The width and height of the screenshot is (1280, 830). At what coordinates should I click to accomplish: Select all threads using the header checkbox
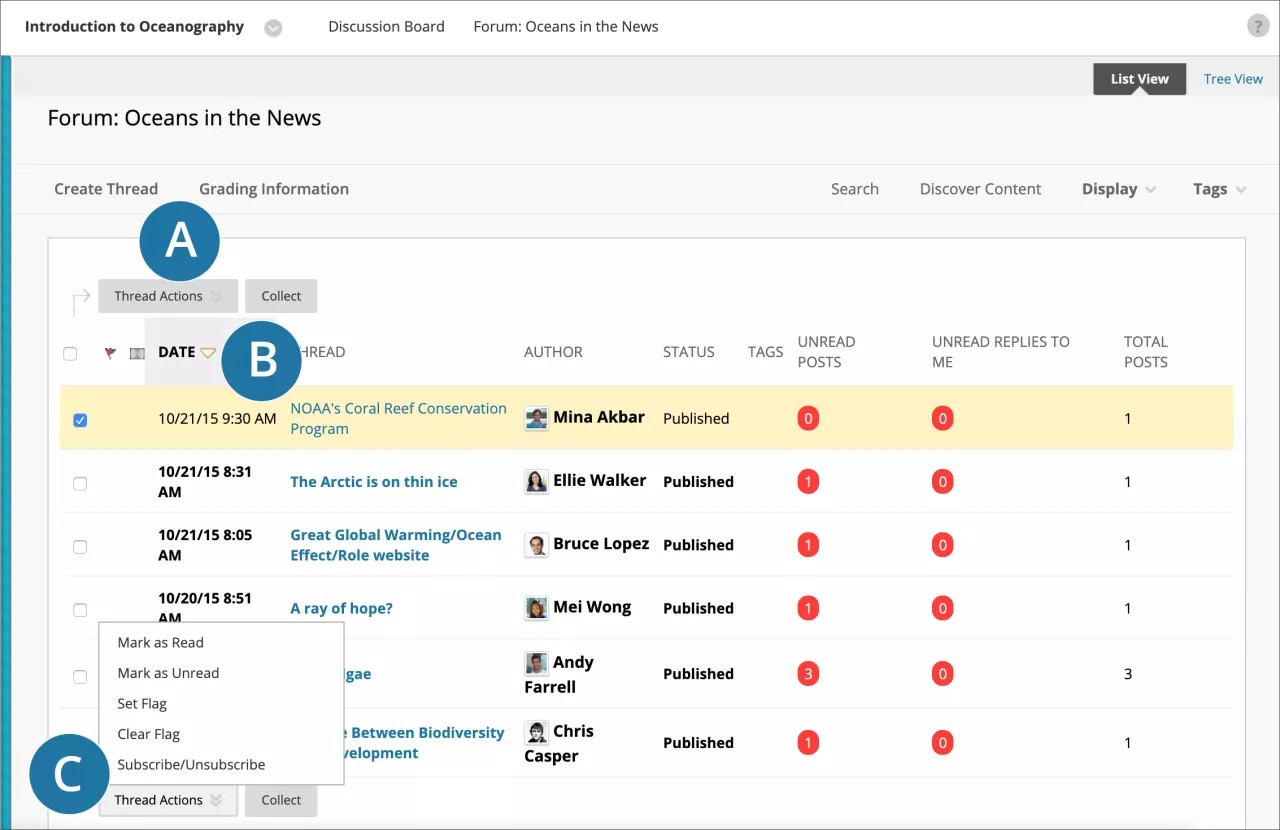(70, 353)
